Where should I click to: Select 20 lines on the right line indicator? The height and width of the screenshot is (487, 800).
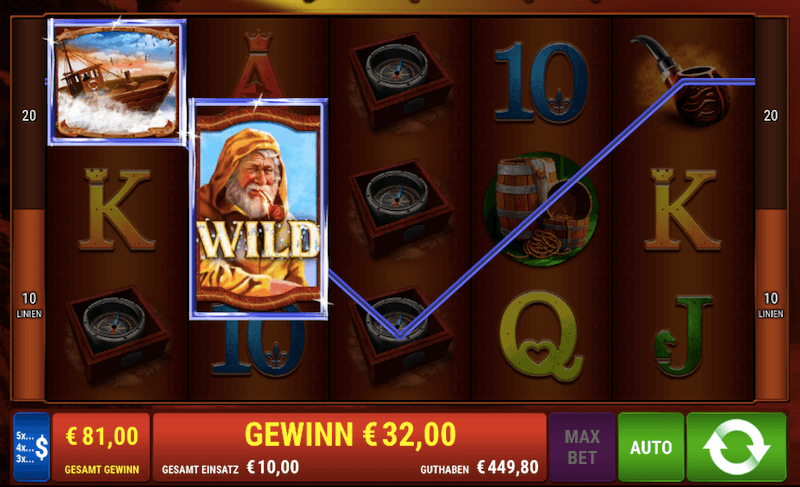[x=770, y=116]
